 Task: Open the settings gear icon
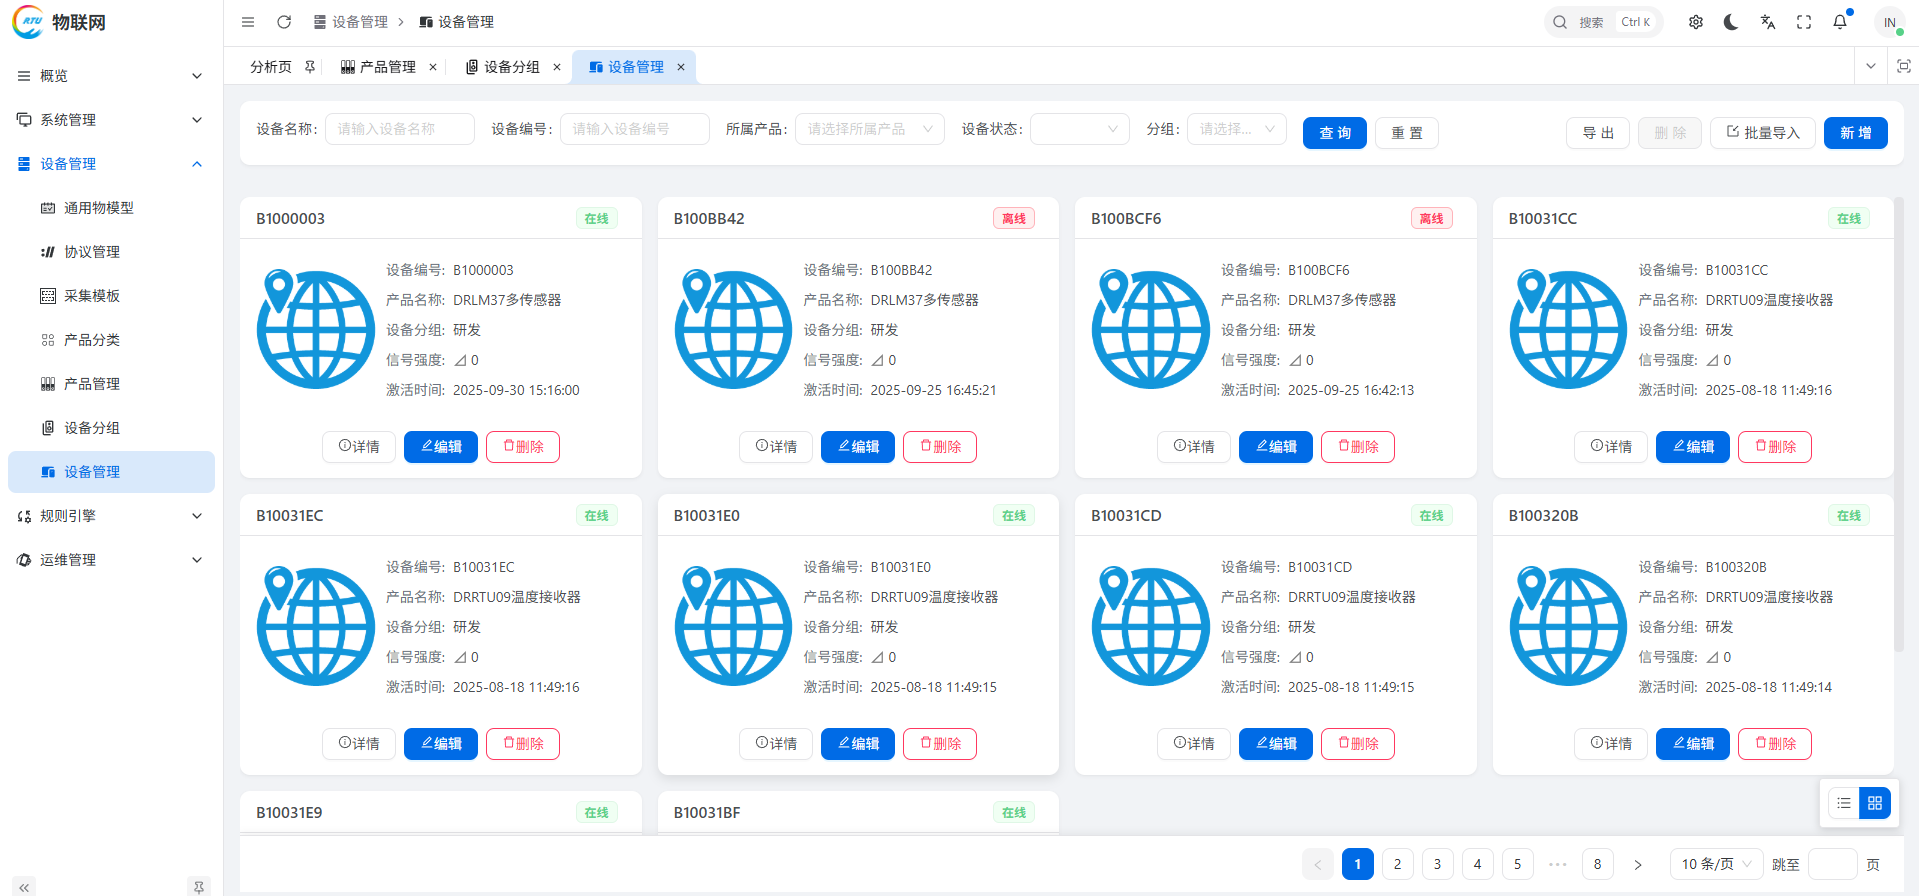1696,22
